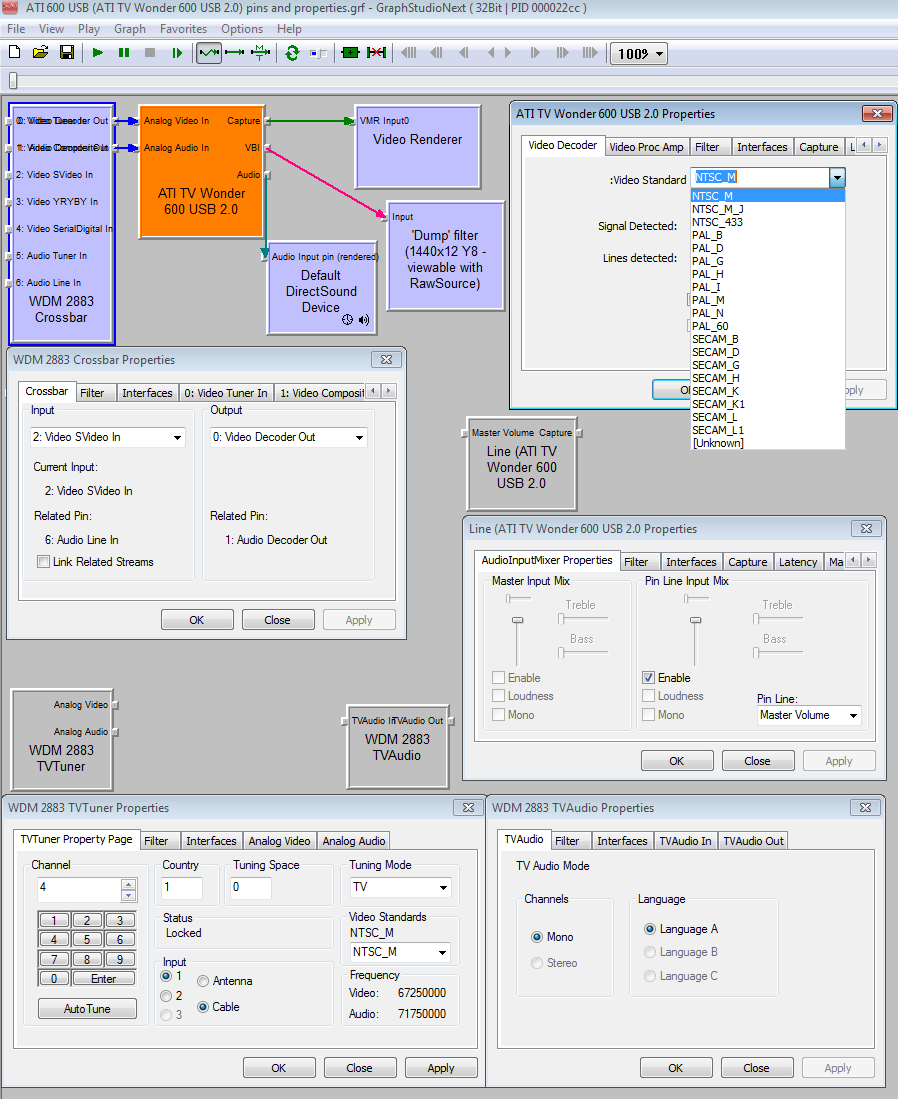Increase channel using the spinner up arrow

pyautogui.click(x=128, y=884)
